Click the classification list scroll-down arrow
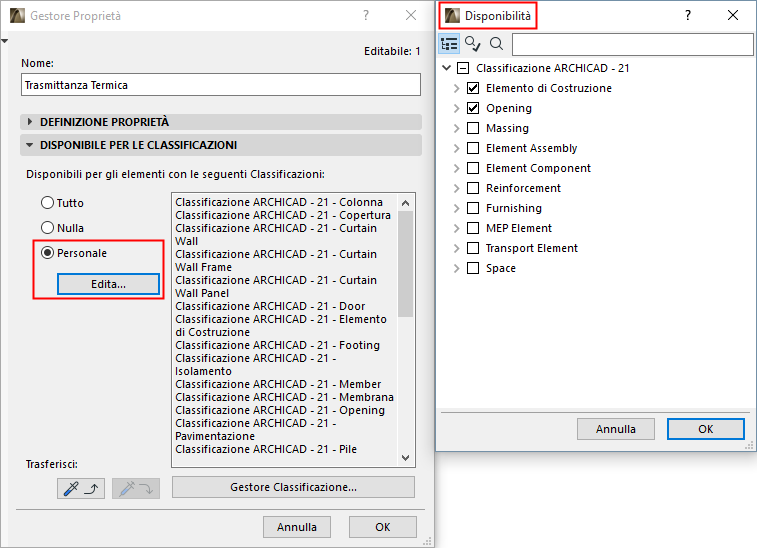This screenshot has height=548, width=757. pos(406,458)
